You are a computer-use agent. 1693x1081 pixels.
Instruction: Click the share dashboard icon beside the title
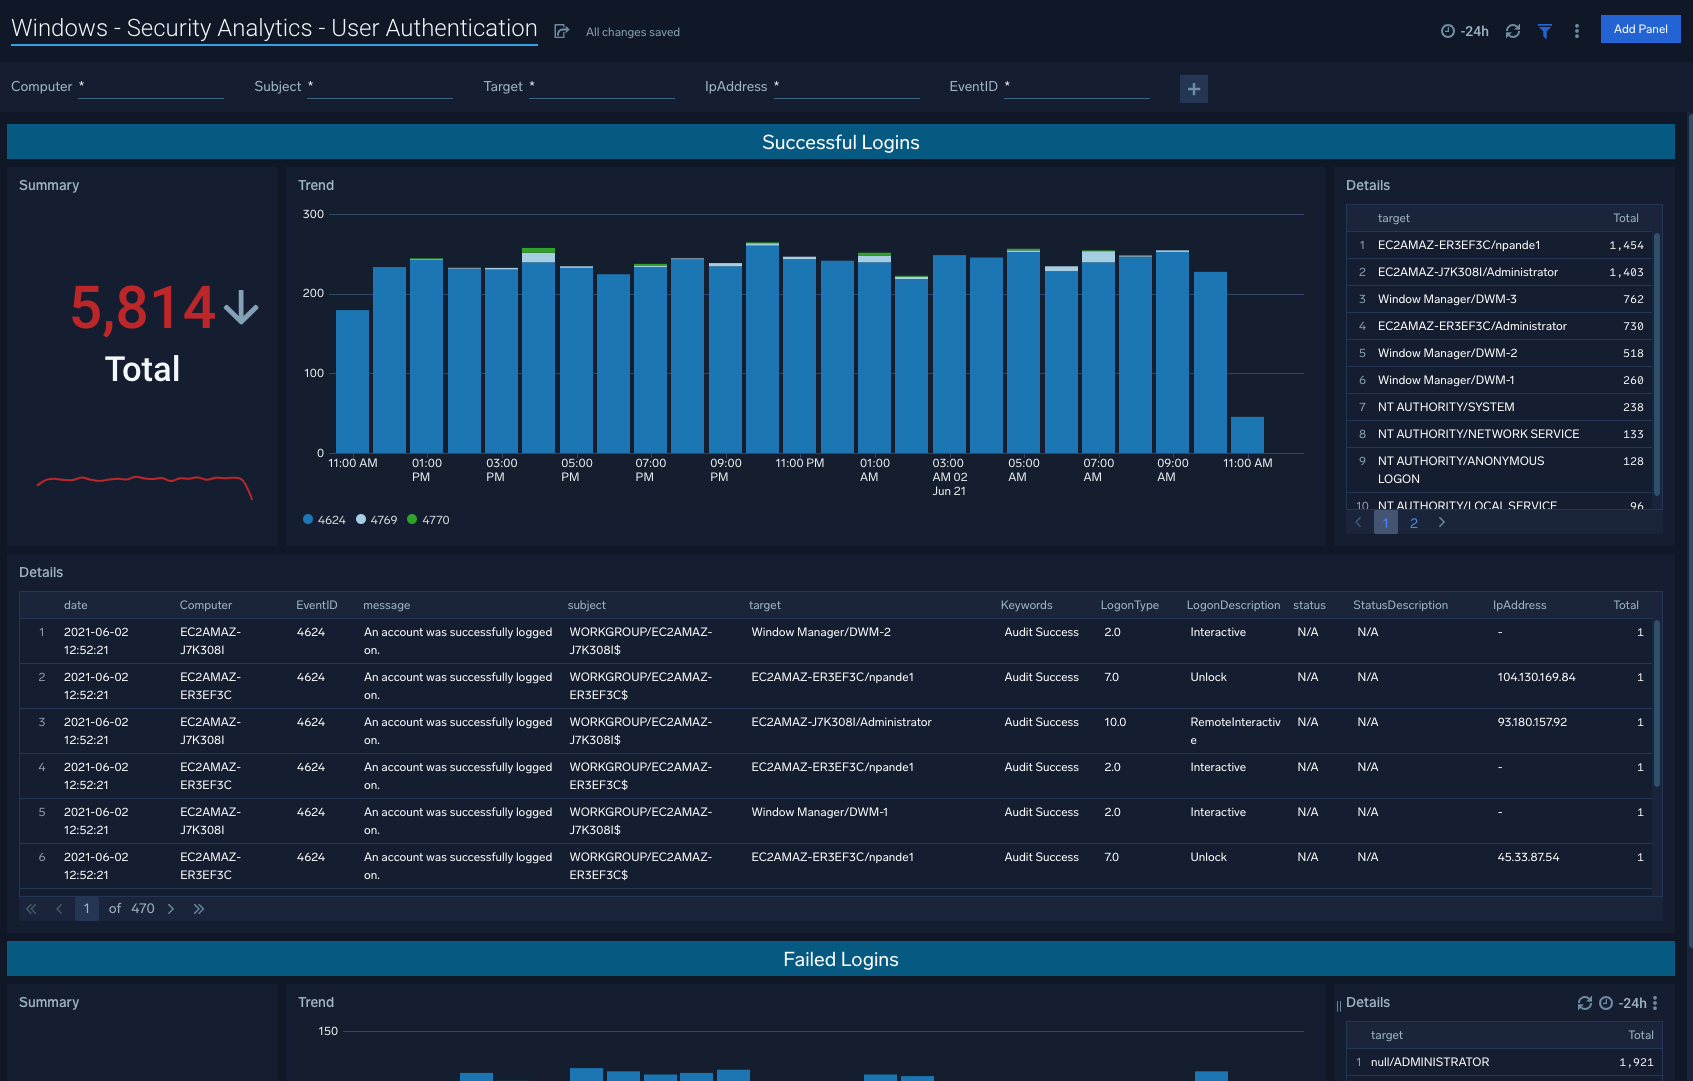tap(560, 31)
